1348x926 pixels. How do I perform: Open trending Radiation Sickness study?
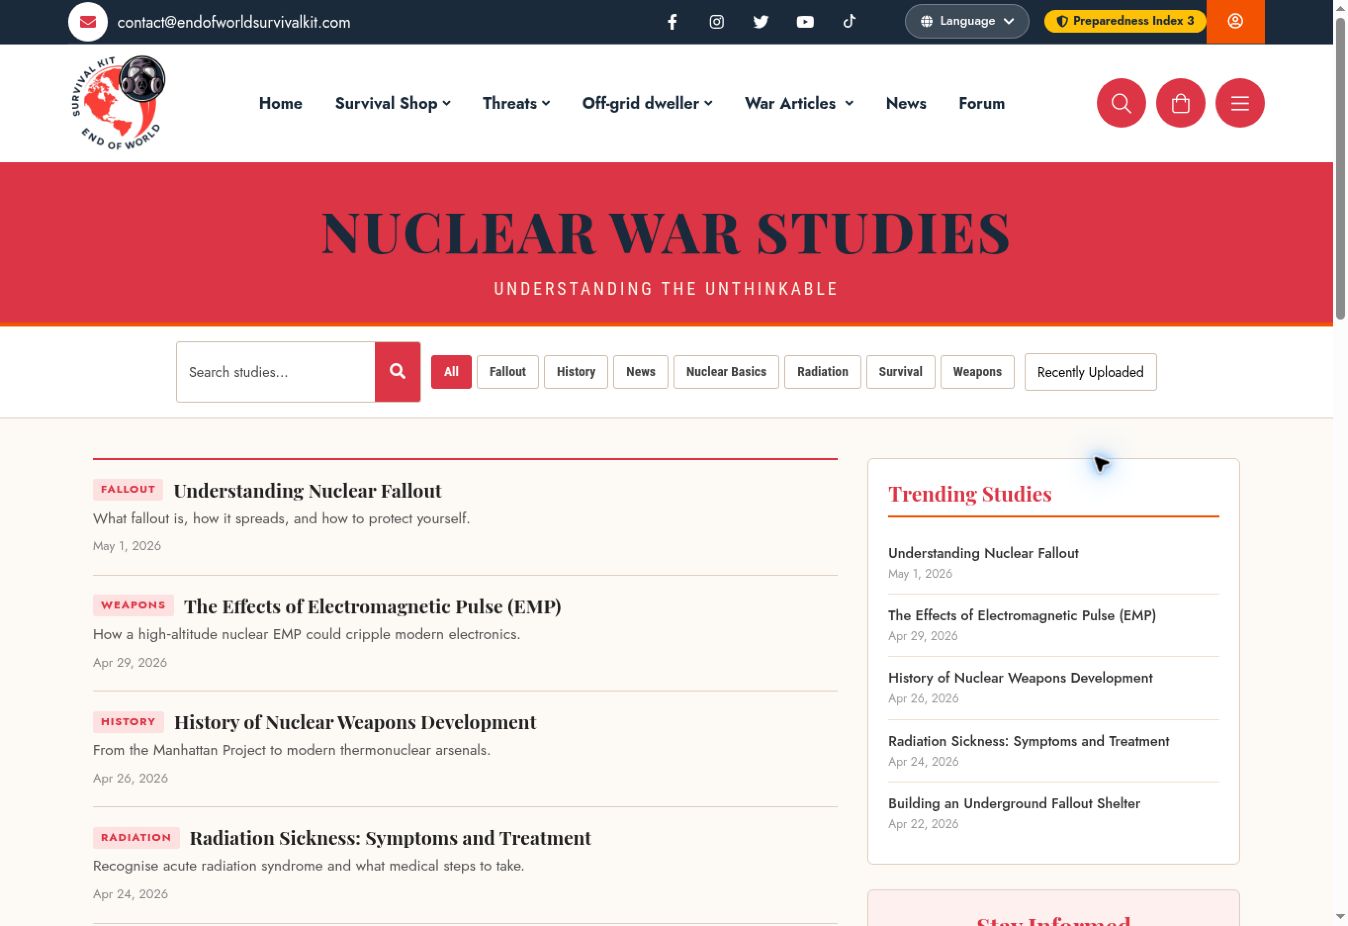1029,741
